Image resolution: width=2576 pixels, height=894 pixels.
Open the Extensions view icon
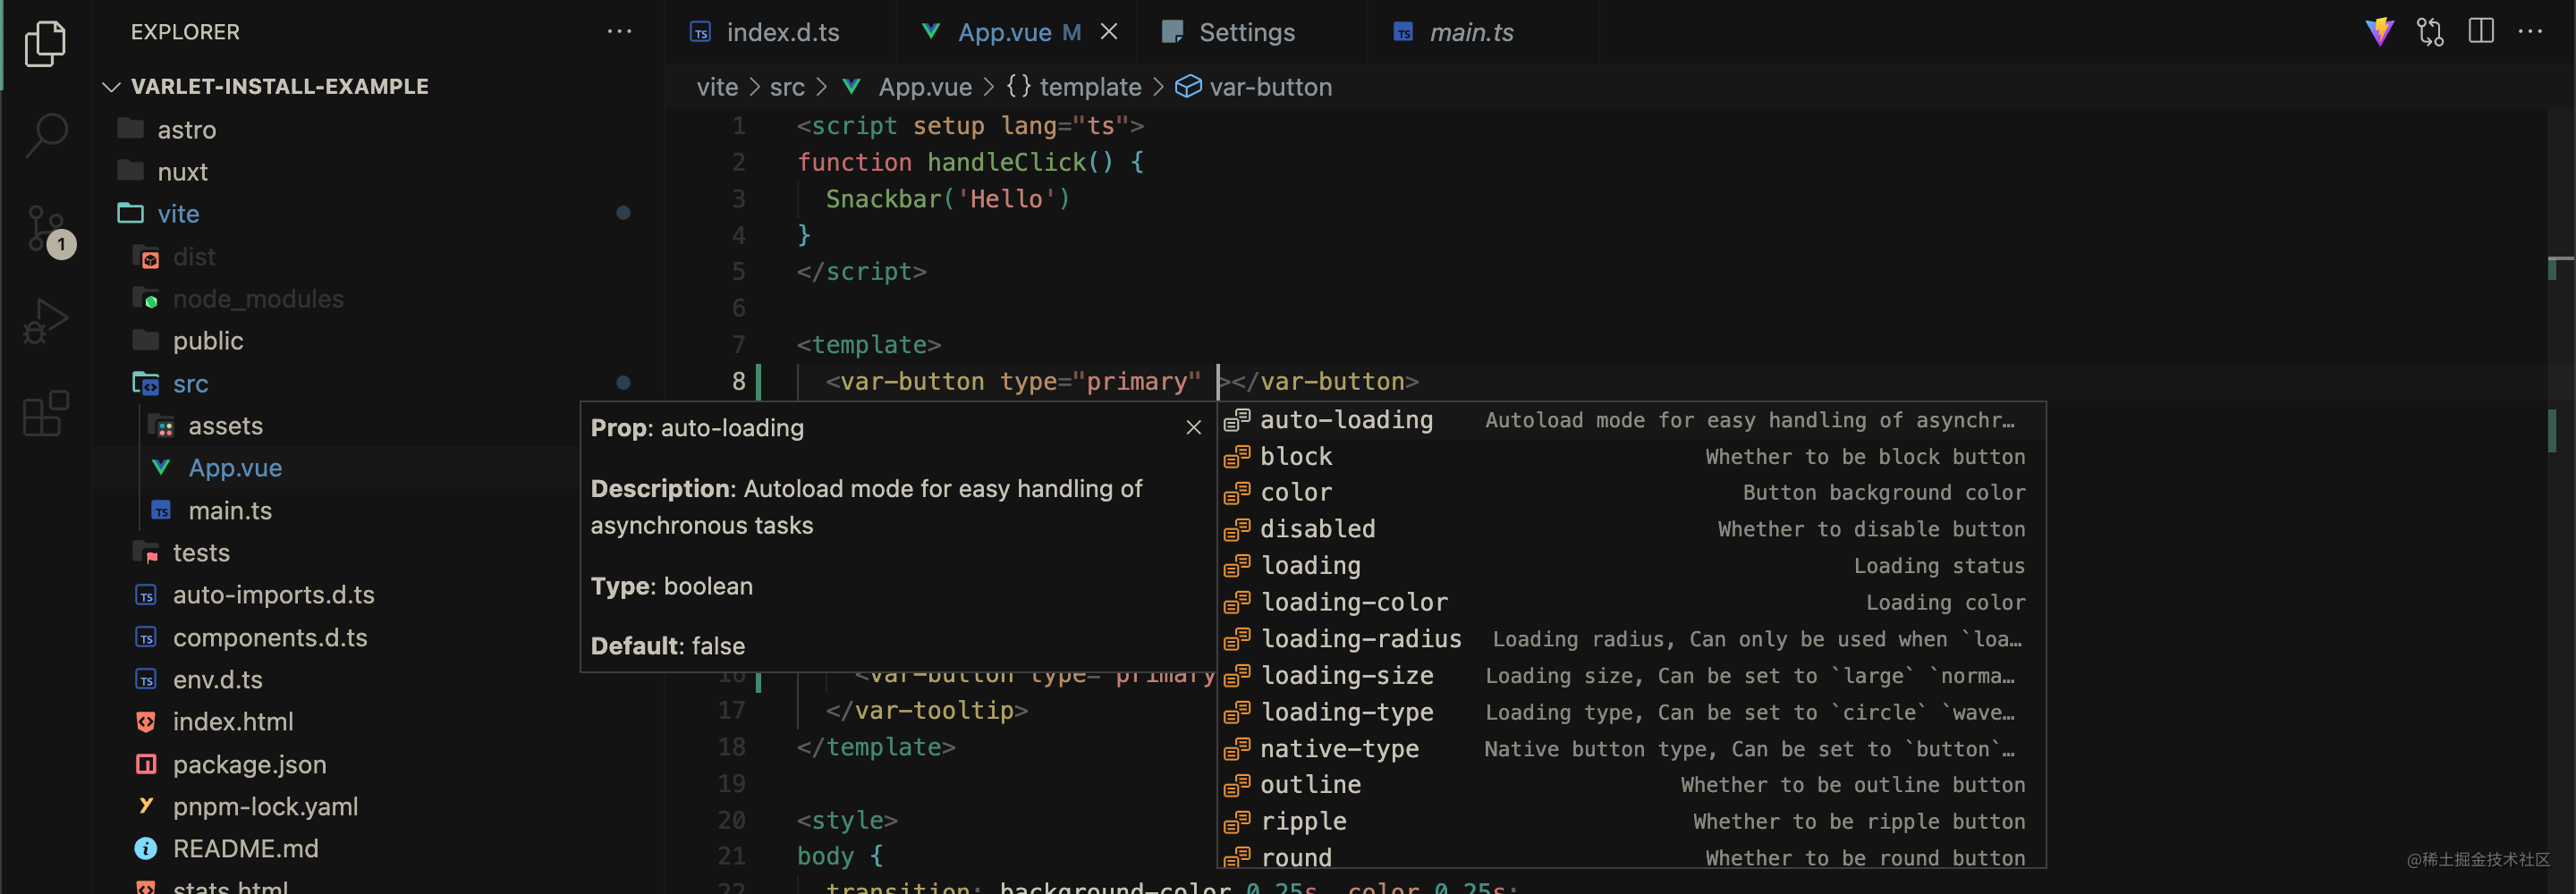[45, 412]
